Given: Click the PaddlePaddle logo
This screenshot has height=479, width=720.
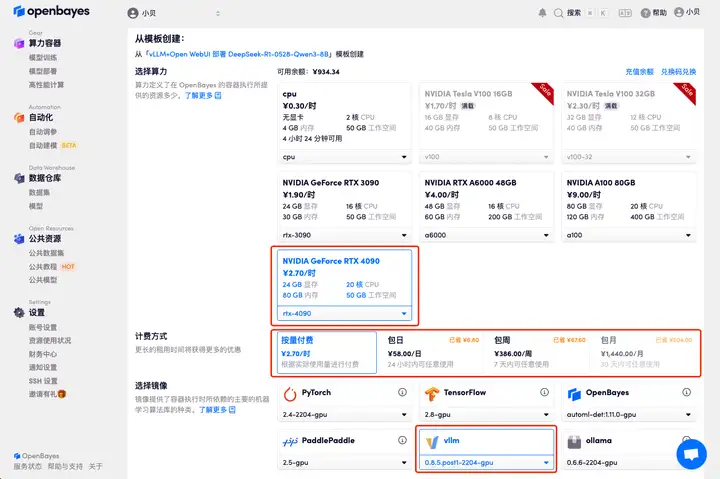Looking at the screenshot, I should coord(290,442).
